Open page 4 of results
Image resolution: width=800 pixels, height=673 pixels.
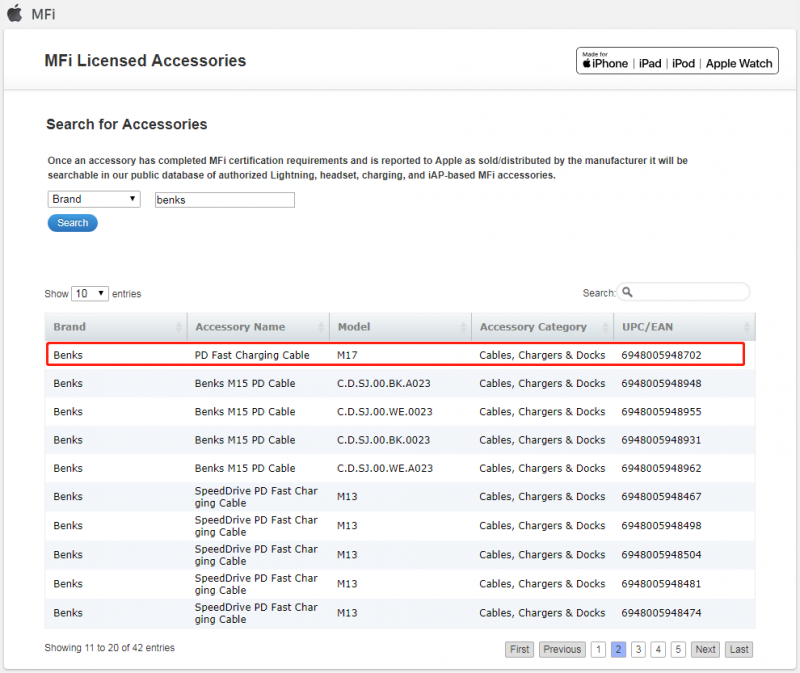[x=658, y=649]
